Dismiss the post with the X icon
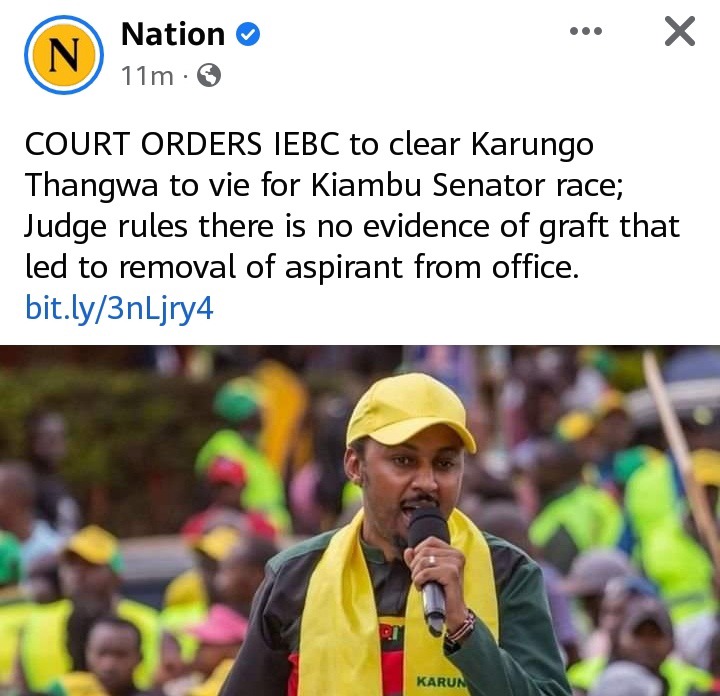Image resolution: width=720 pixels, height=696 pixels. click(680, 31)
